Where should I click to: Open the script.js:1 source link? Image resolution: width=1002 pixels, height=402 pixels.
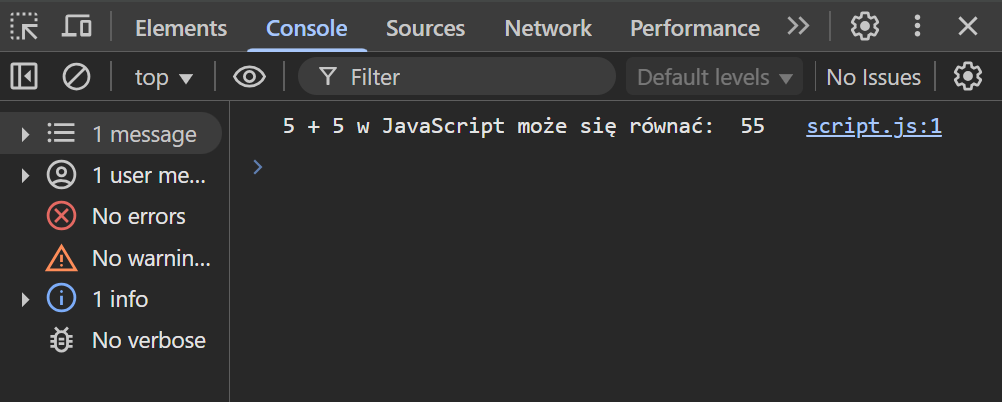pos(874,127)
